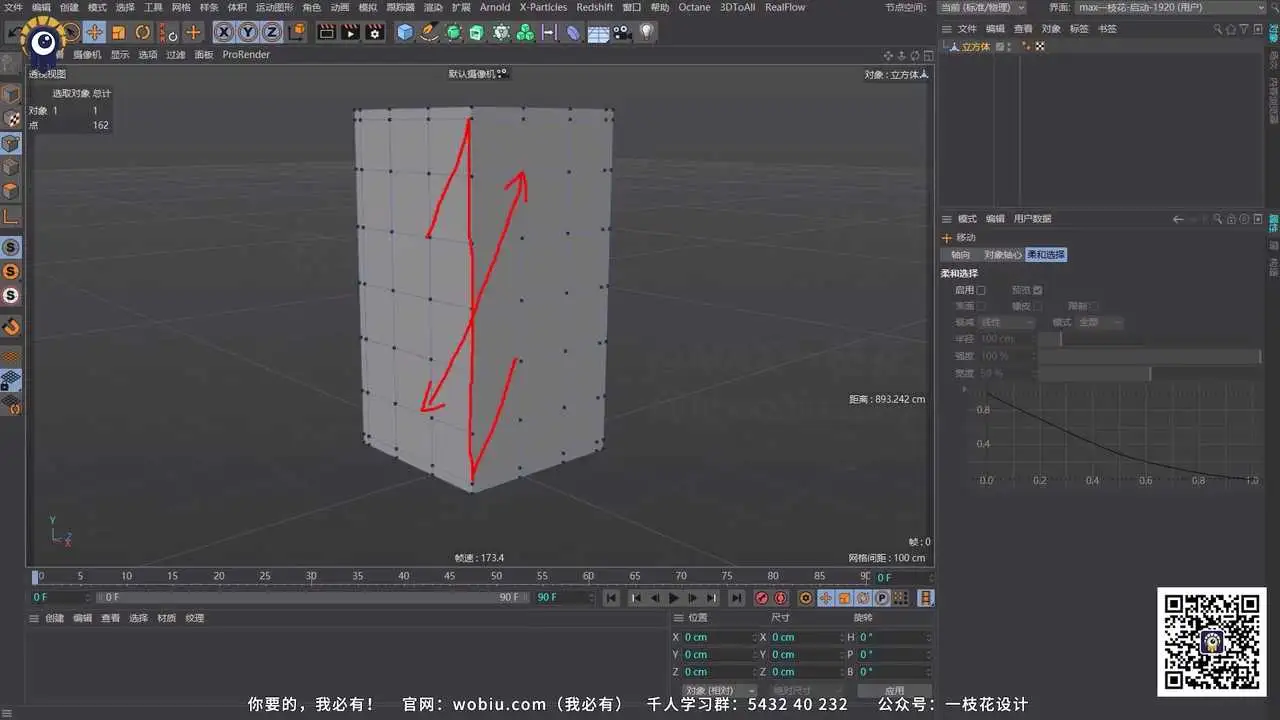
Task: Toggle the Z axis lock
Action: (271, 32)
